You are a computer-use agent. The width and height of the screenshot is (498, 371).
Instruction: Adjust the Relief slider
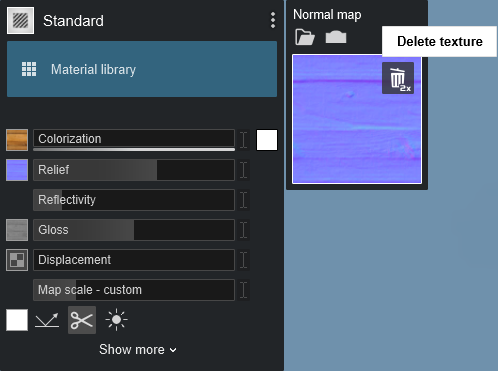(x=134, y=170)
